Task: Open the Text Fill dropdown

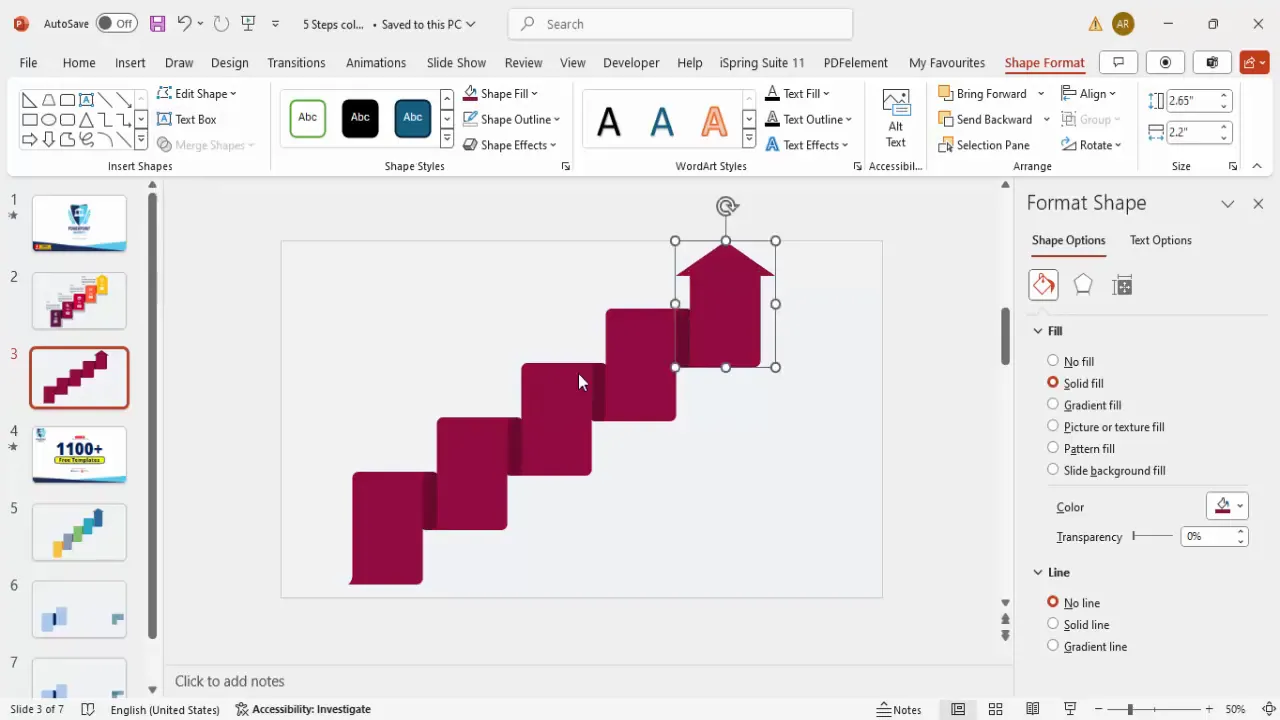Action: coord(797,93)
